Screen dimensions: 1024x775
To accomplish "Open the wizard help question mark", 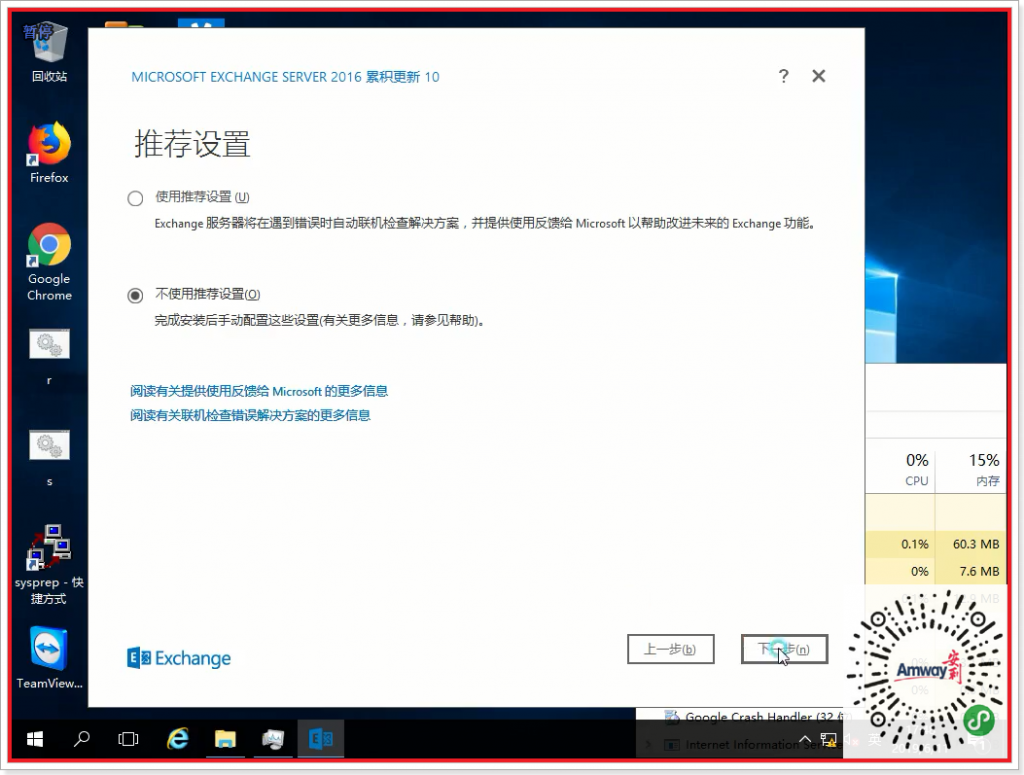I will coord(783,76).
